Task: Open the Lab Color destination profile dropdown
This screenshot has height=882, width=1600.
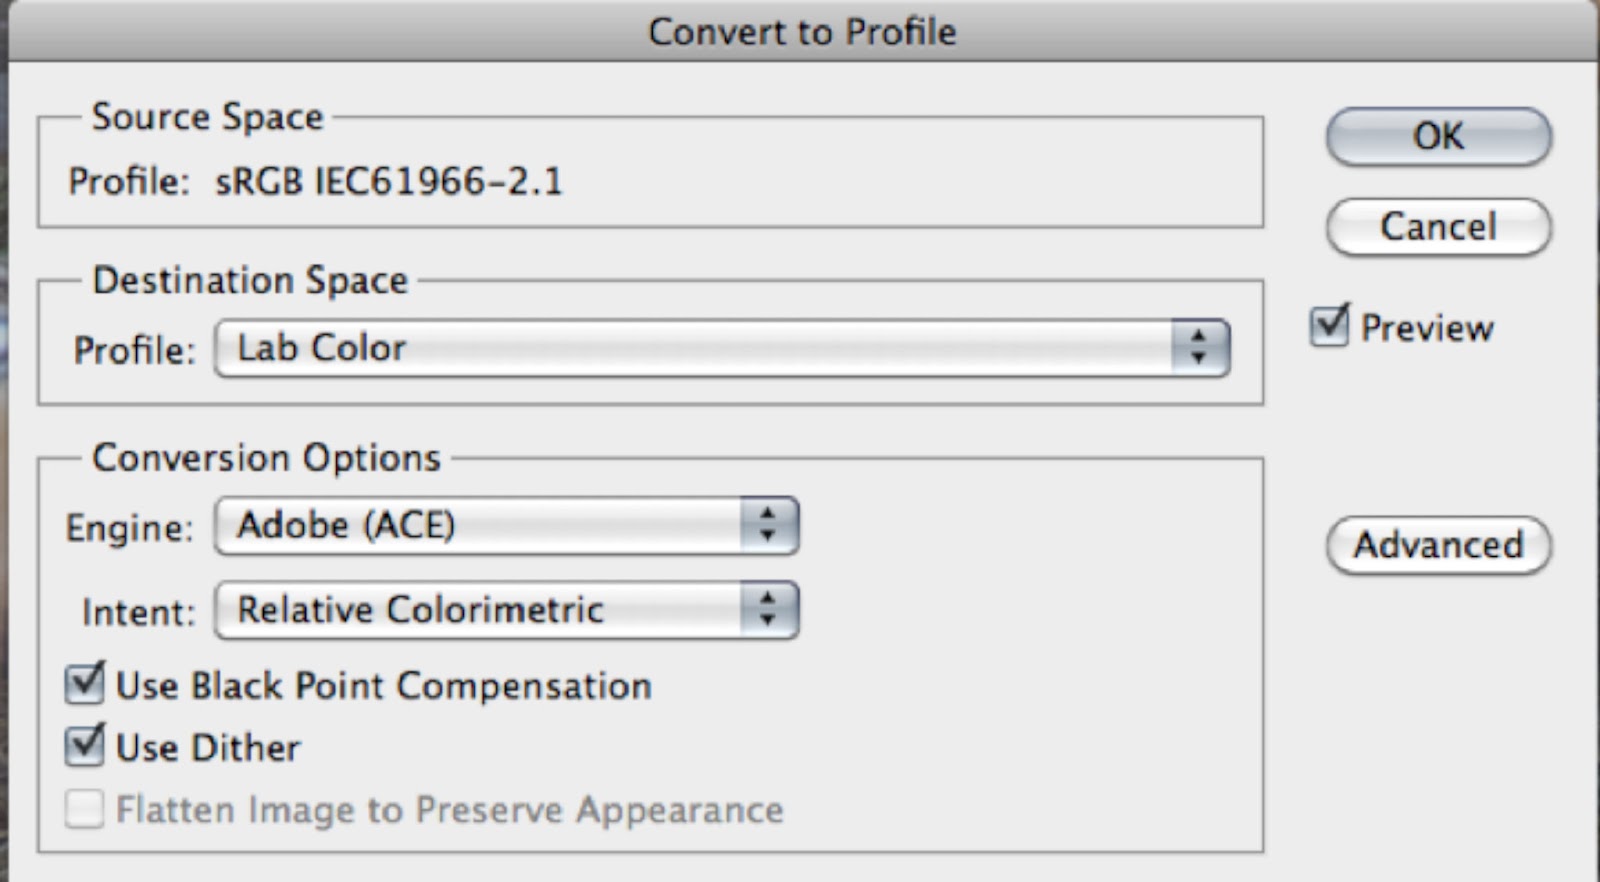Action: click(700, 348)
